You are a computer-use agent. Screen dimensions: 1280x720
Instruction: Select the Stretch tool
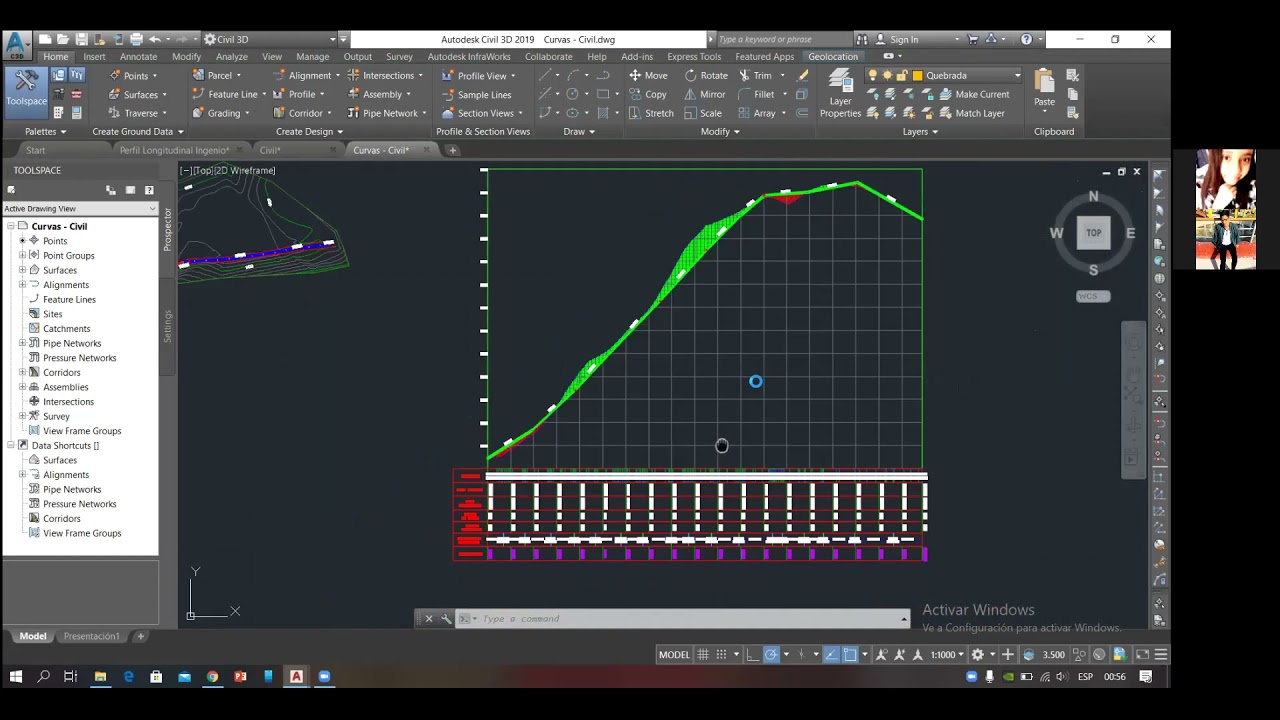click(651, 113)
